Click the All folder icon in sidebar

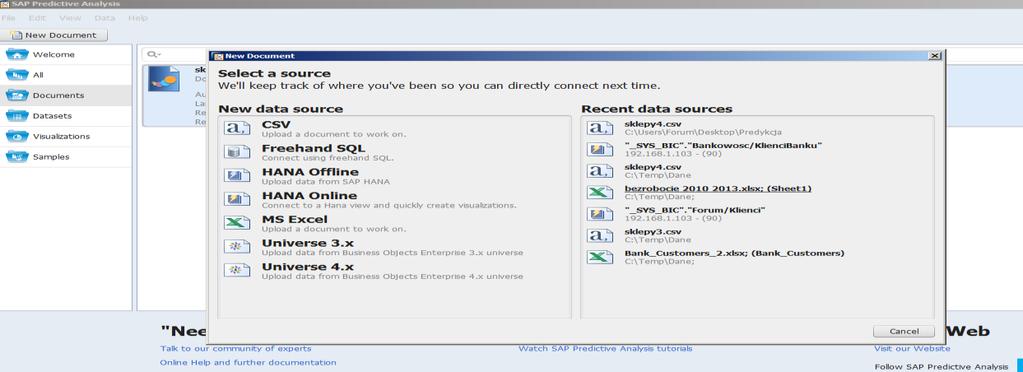pos(17,75)
